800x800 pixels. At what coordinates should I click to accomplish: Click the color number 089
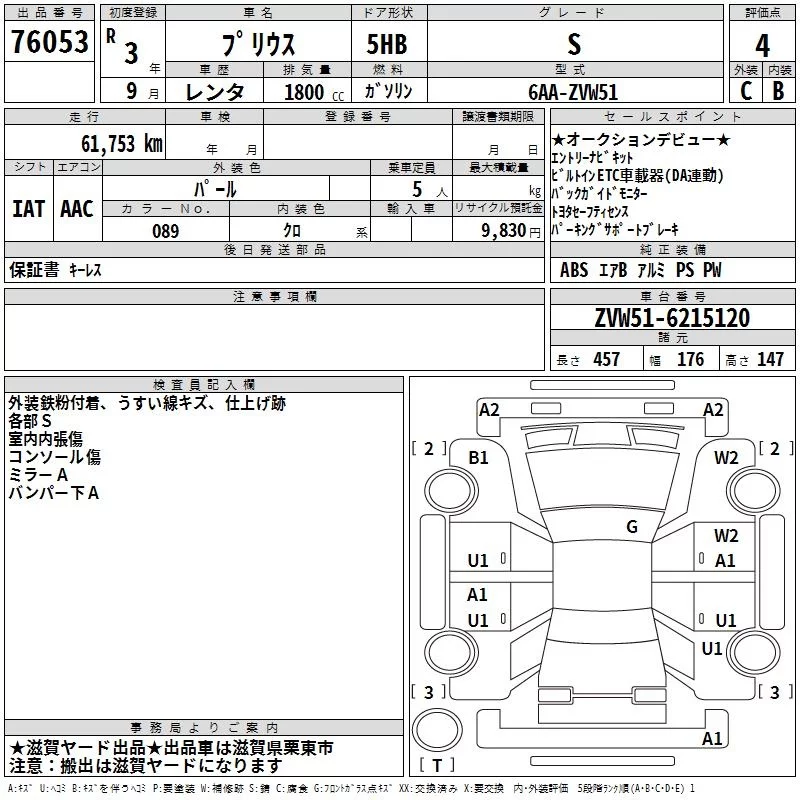click(x=166, y=231)
